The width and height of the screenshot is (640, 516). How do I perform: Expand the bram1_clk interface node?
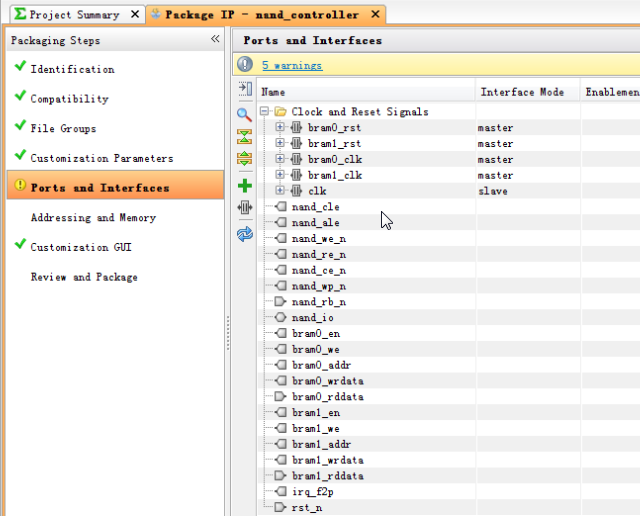click(x=280, y=174)
